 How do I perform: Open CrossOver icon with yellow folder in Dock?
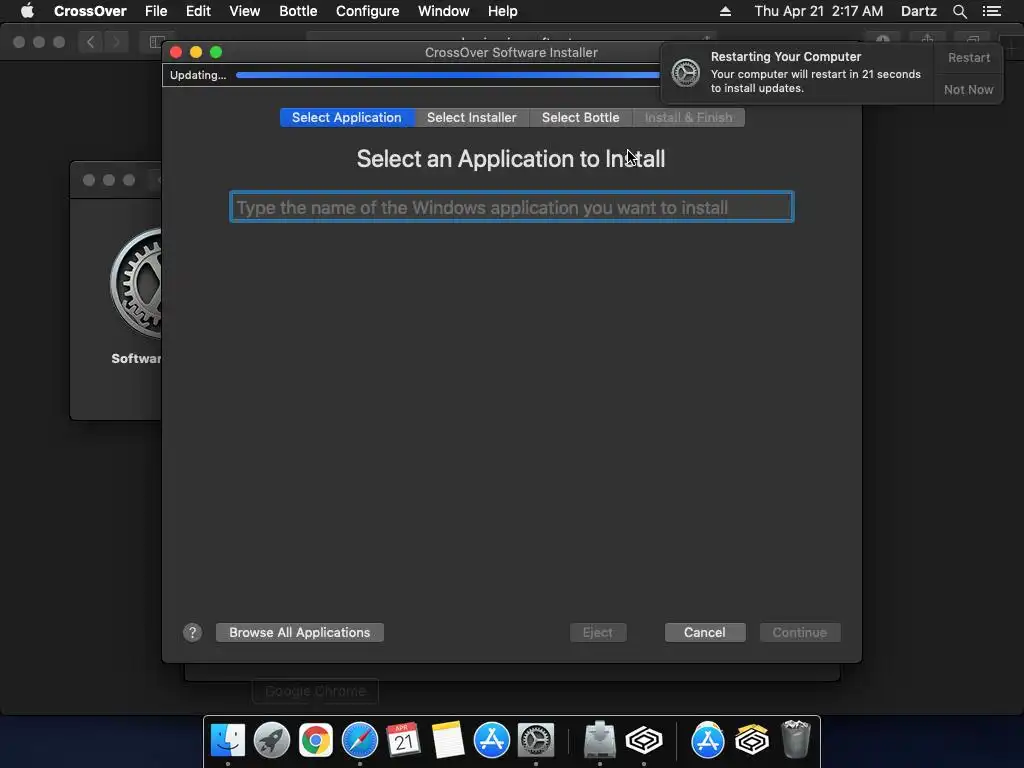752,740
